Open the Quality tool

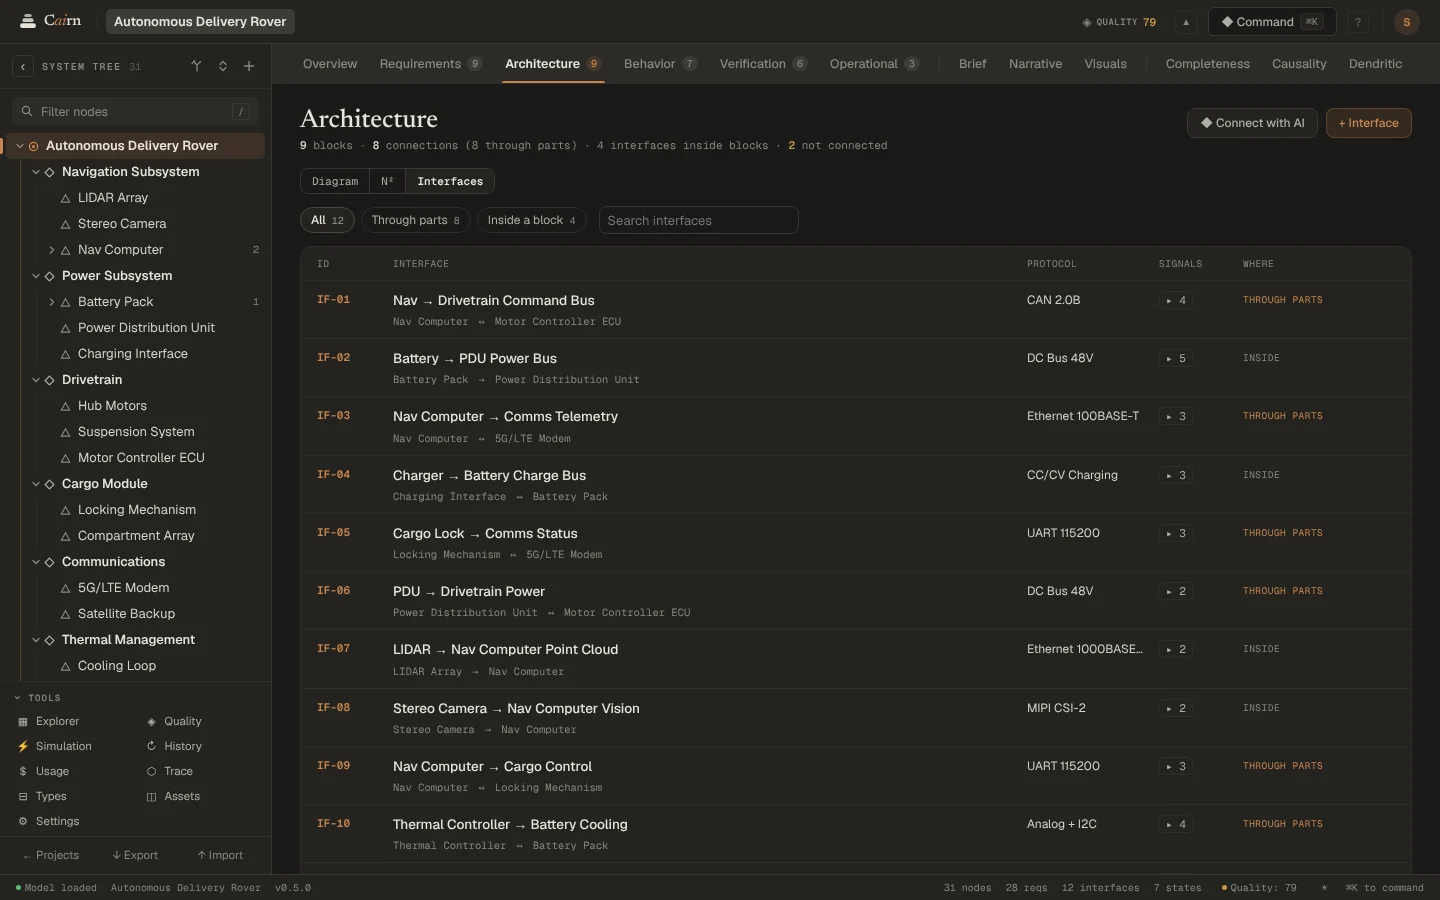(x=174, y=721)
